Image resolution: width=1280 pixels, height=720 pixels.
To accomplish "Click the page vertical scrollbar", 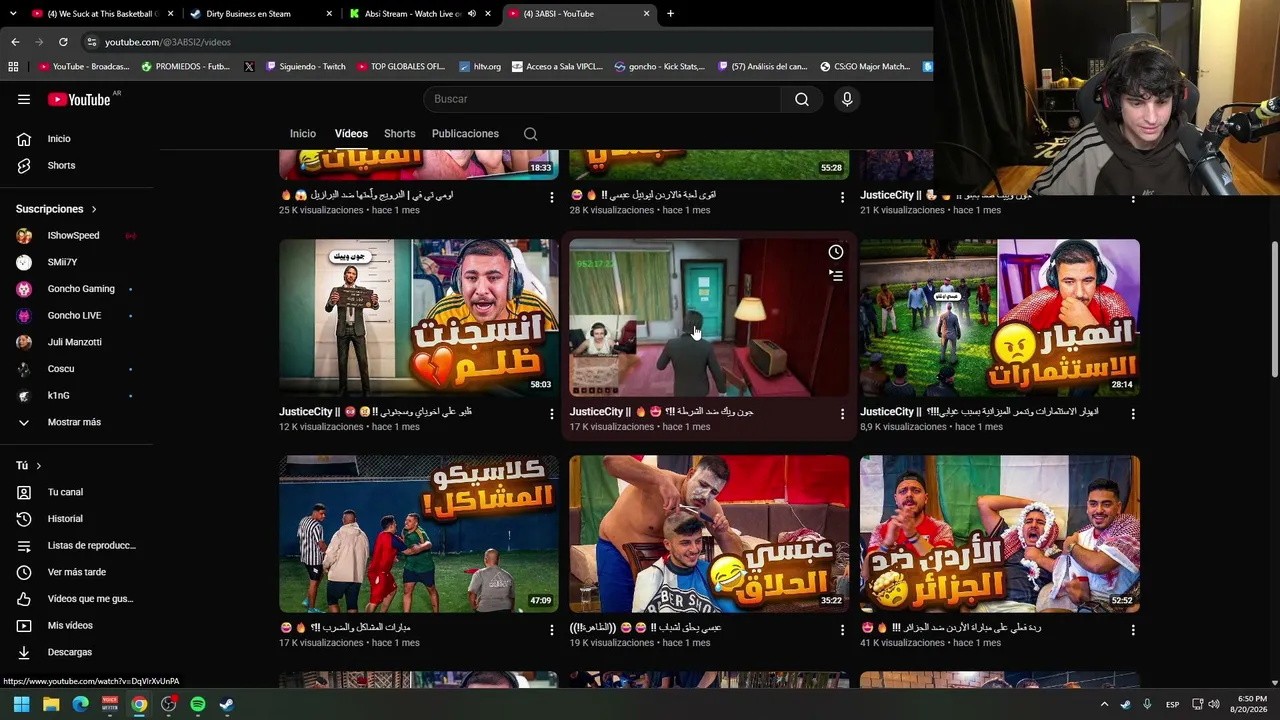I will coord(1274,310).
